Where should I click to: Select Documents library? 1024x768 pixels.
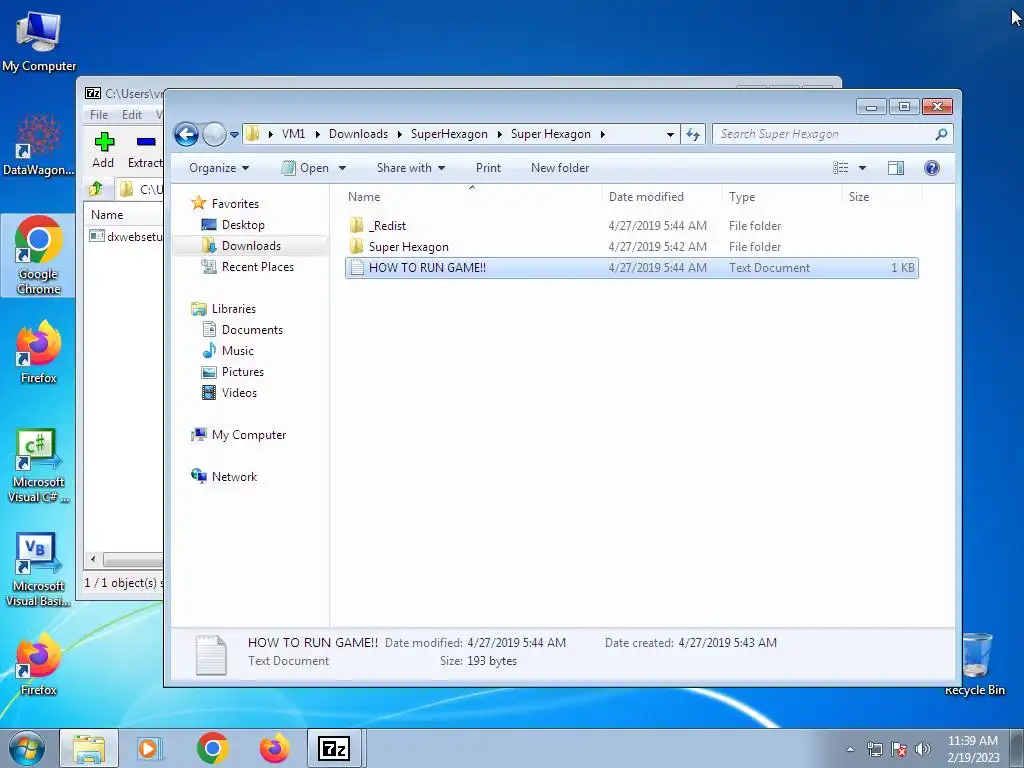(252, 330)
